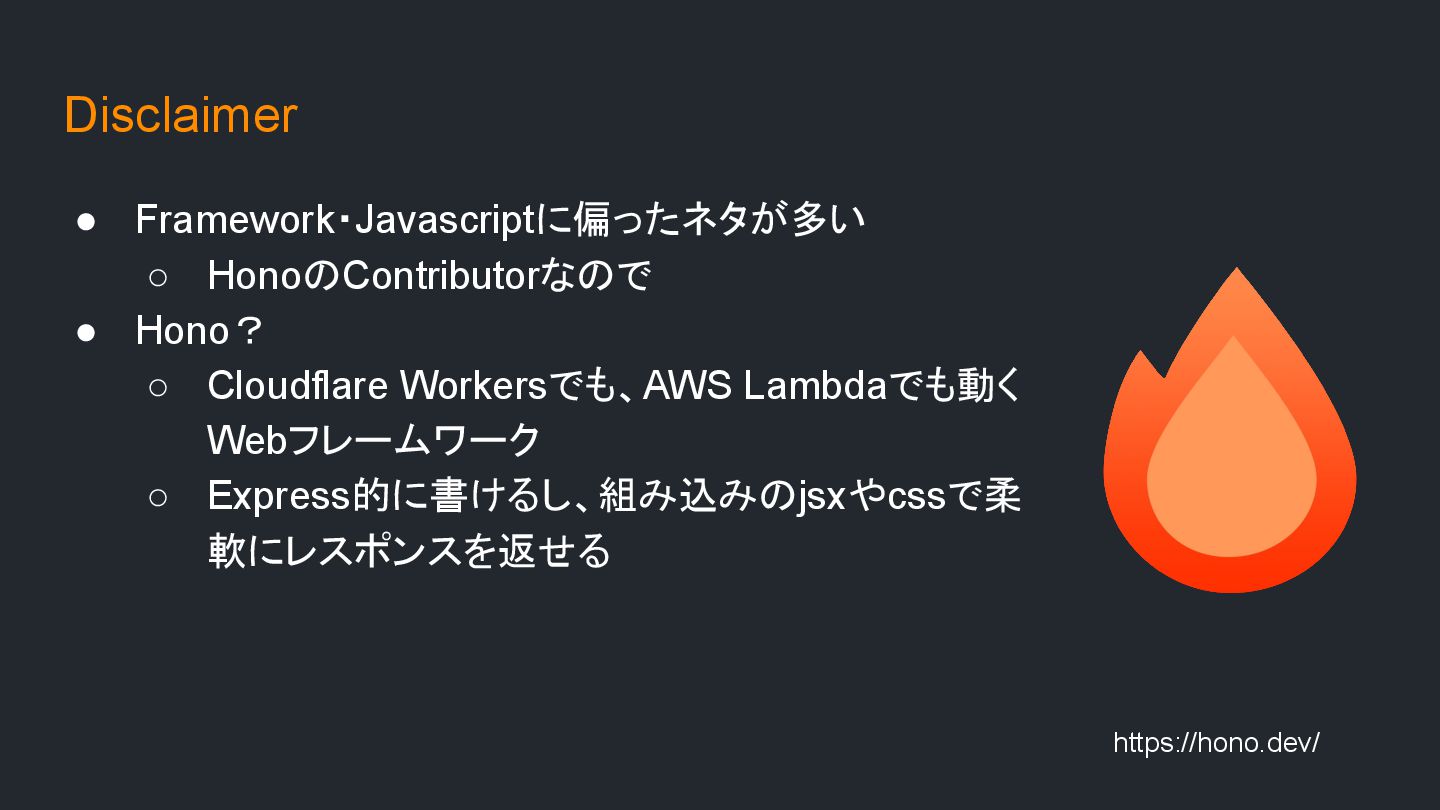Click hollow bullet before HonoのContributor
1440x810 pixels.
click(158, 278)
